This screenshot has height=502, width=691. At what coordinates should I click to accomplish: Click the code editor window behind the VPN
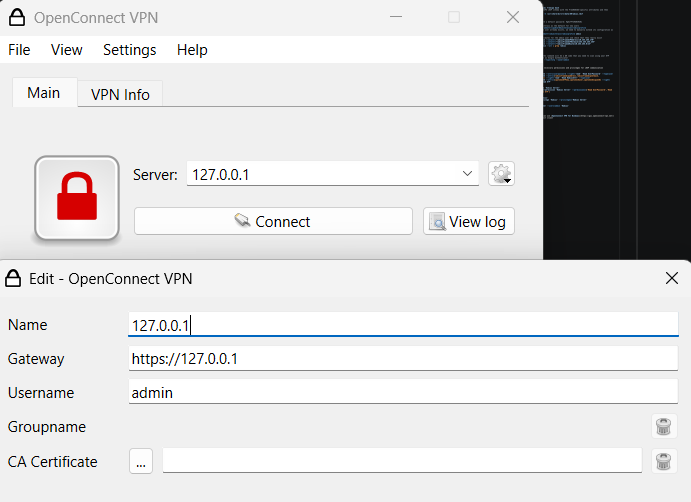(x=617, y=132)
